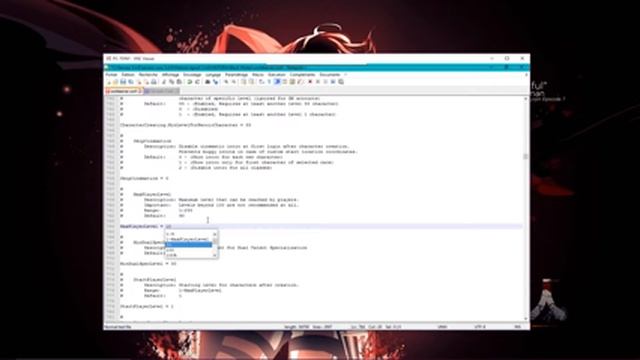Open the Compléments menu

click(302, 75)
